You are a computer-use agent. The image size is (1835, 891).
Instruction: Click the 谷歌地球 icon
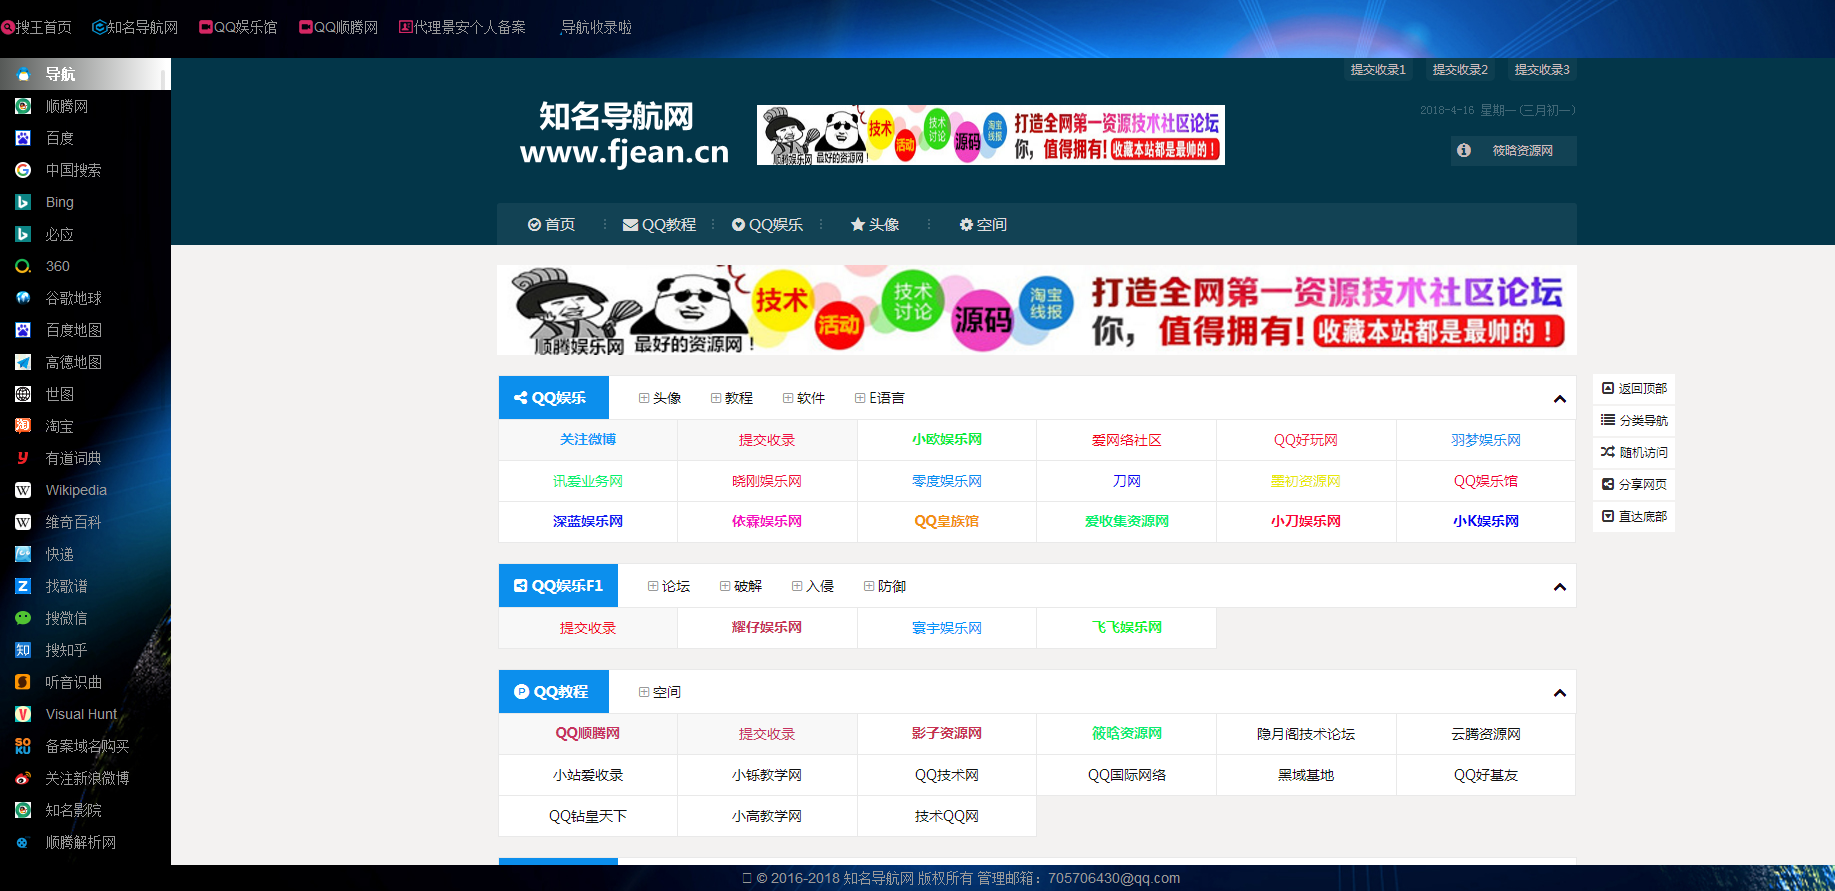[23, 298]
